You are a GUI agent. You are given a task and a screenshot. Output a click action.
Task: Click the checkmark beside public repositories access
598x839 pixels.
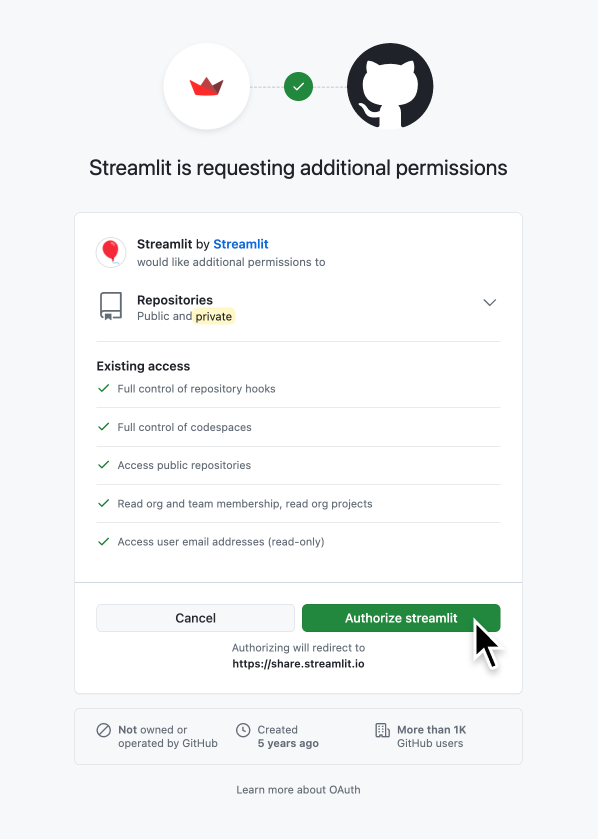[x=103, y=464]
